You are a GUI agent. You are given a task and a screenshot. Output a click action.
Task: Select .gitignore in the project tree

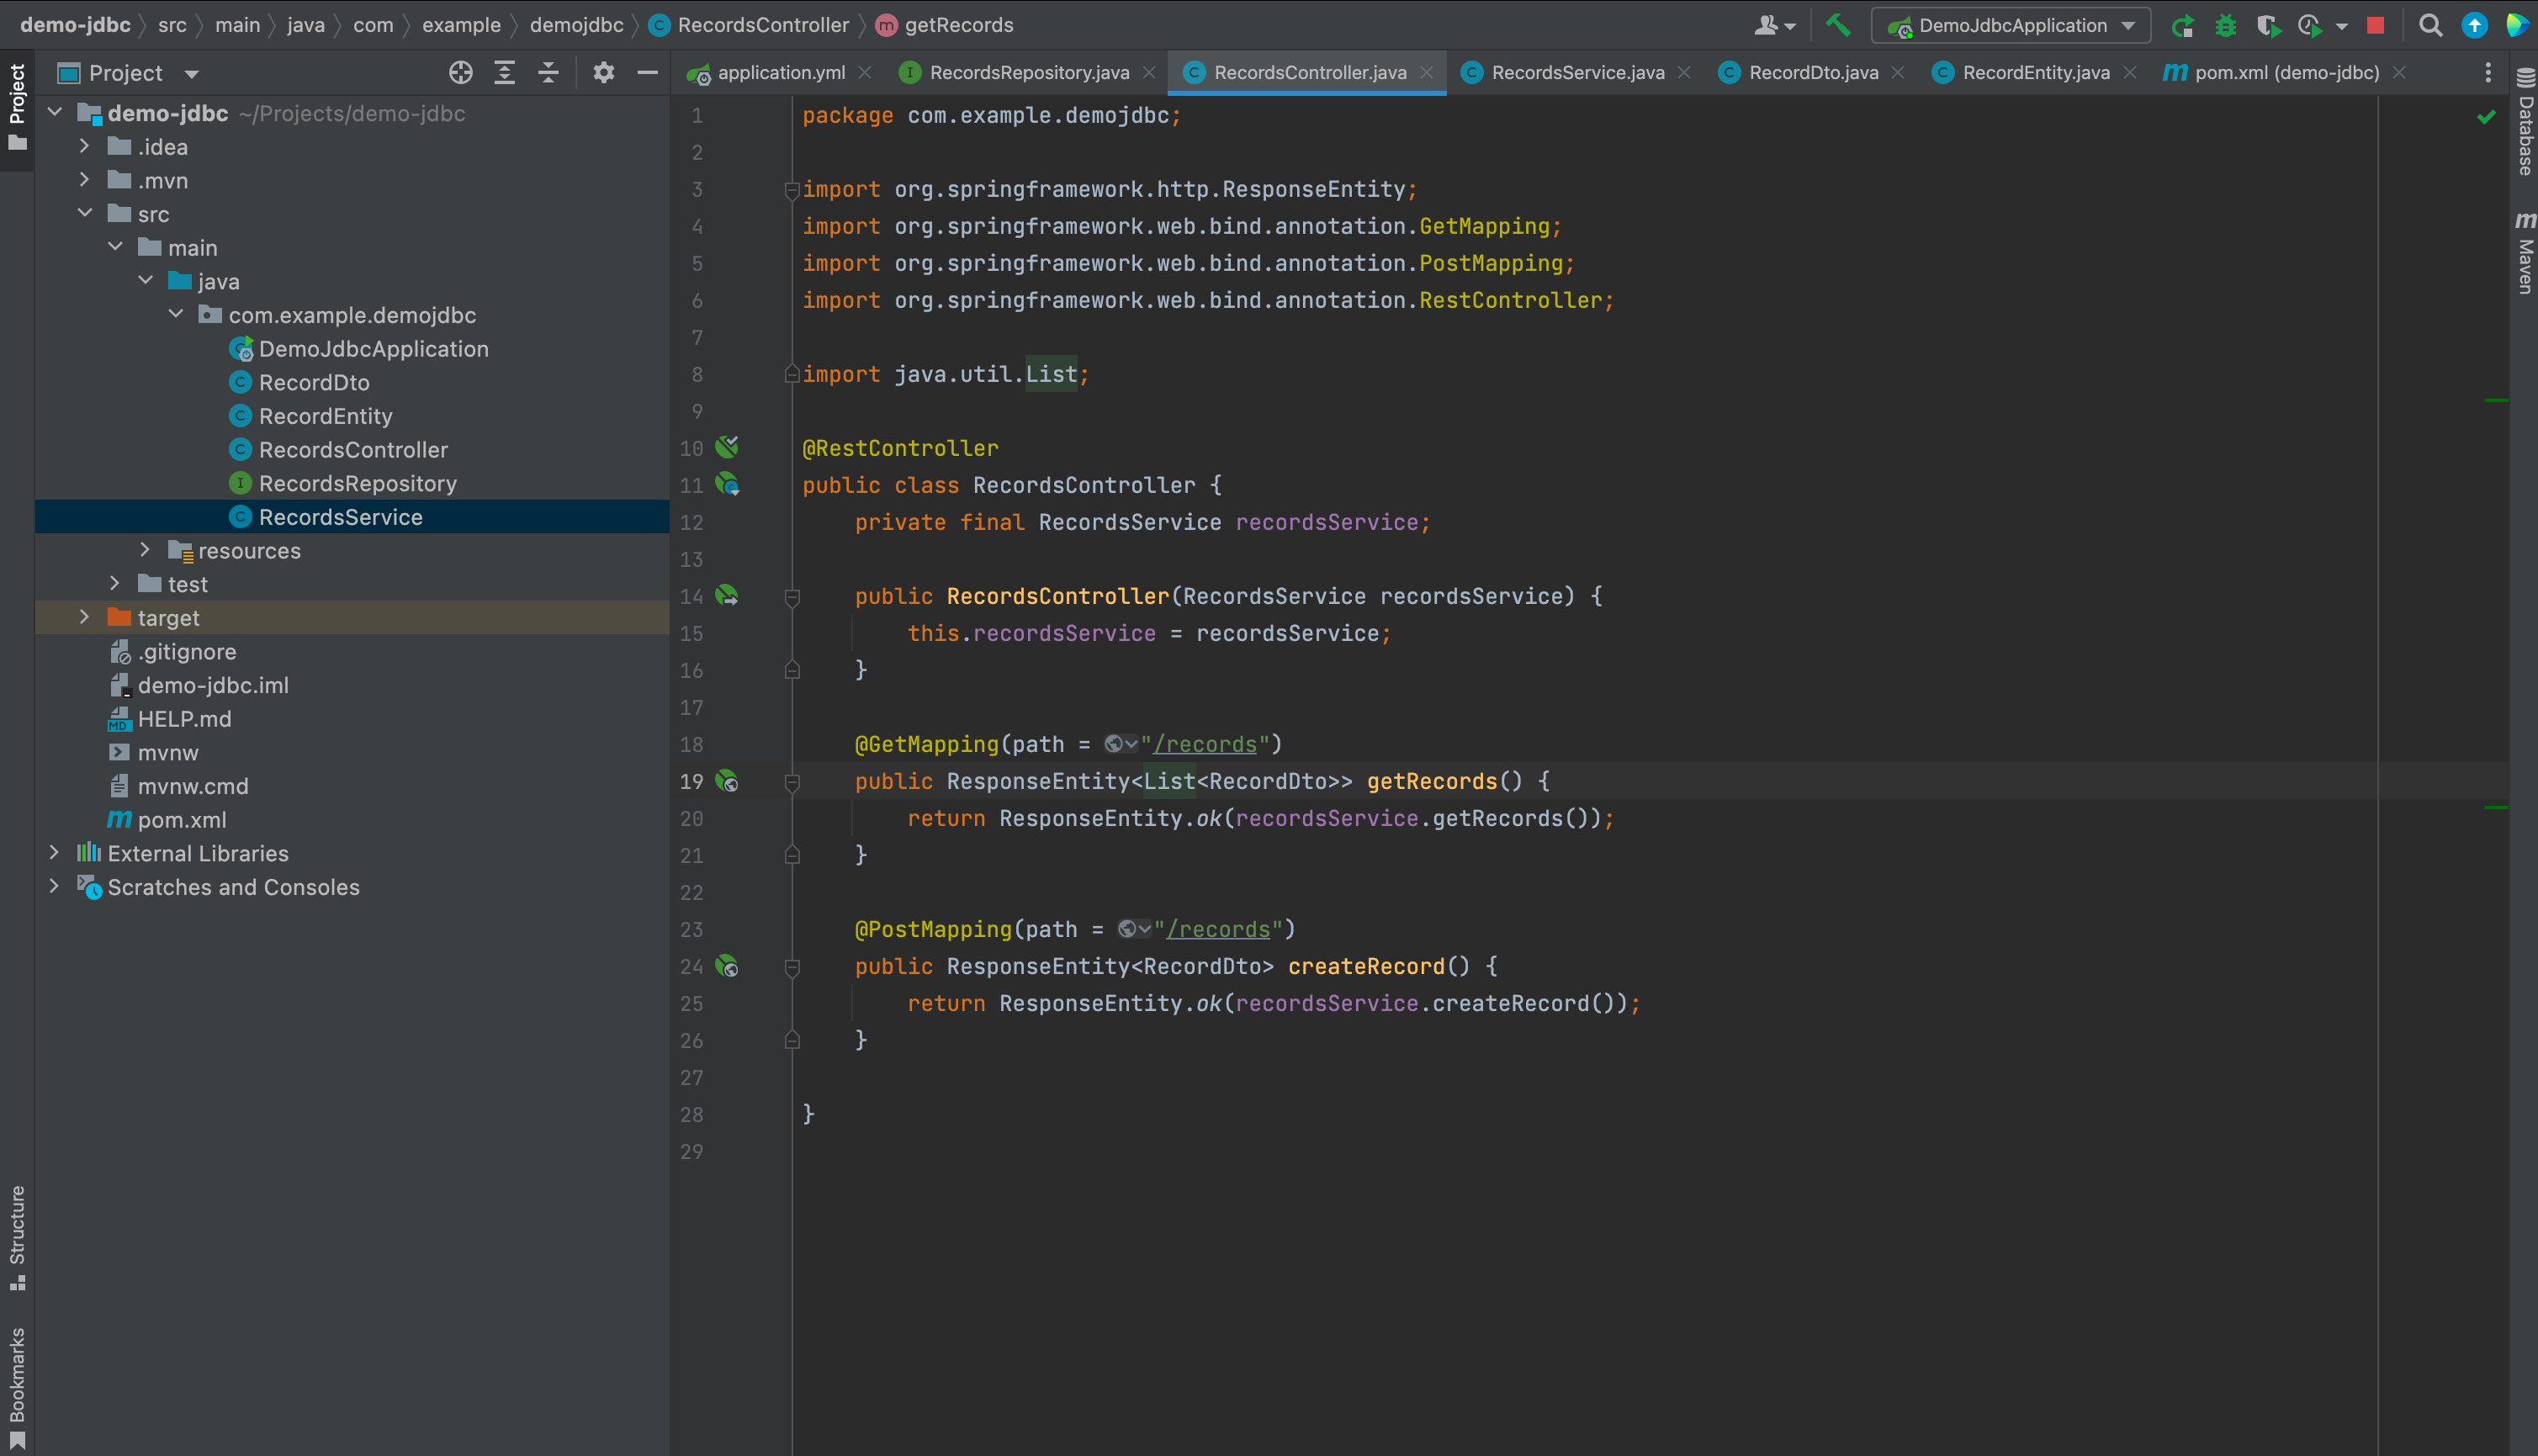(187, 651)
